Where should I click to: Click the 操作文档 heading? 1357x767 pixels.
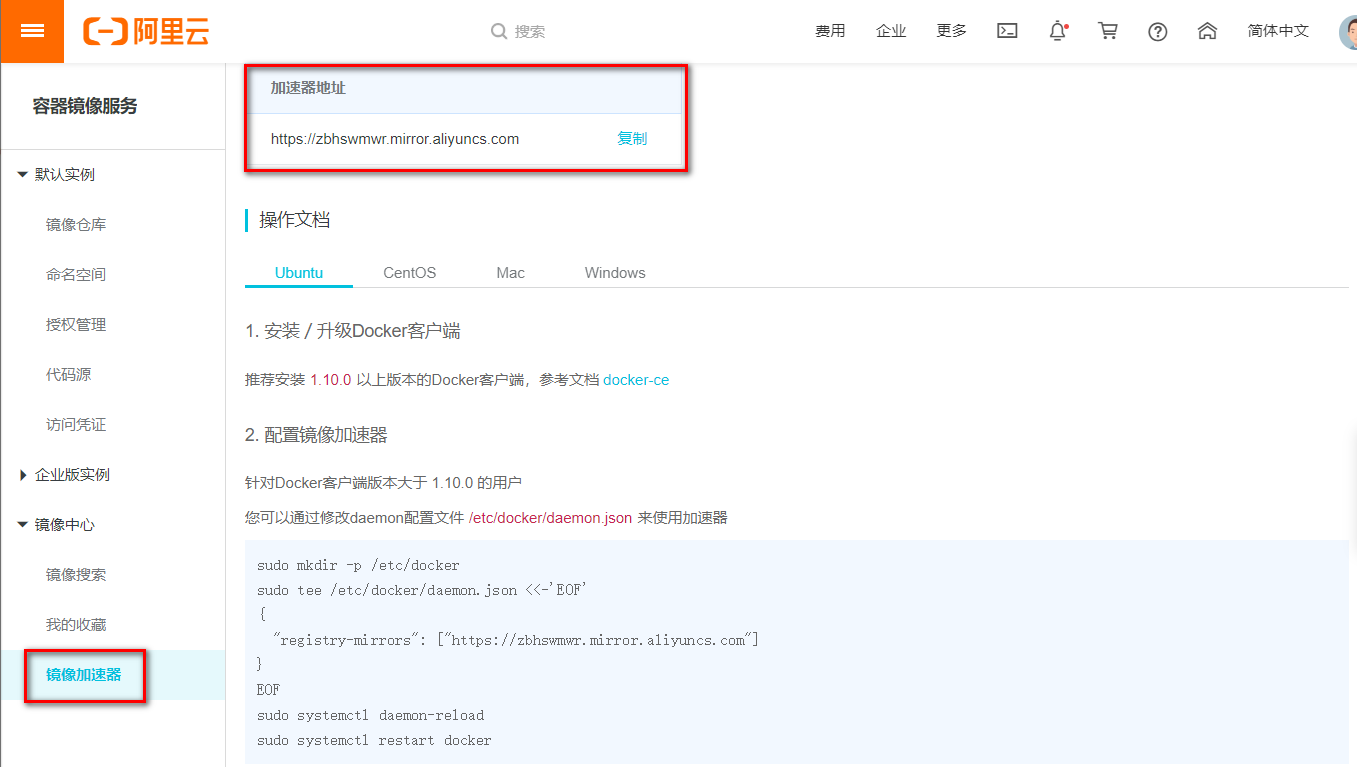(x=294, y=220)
